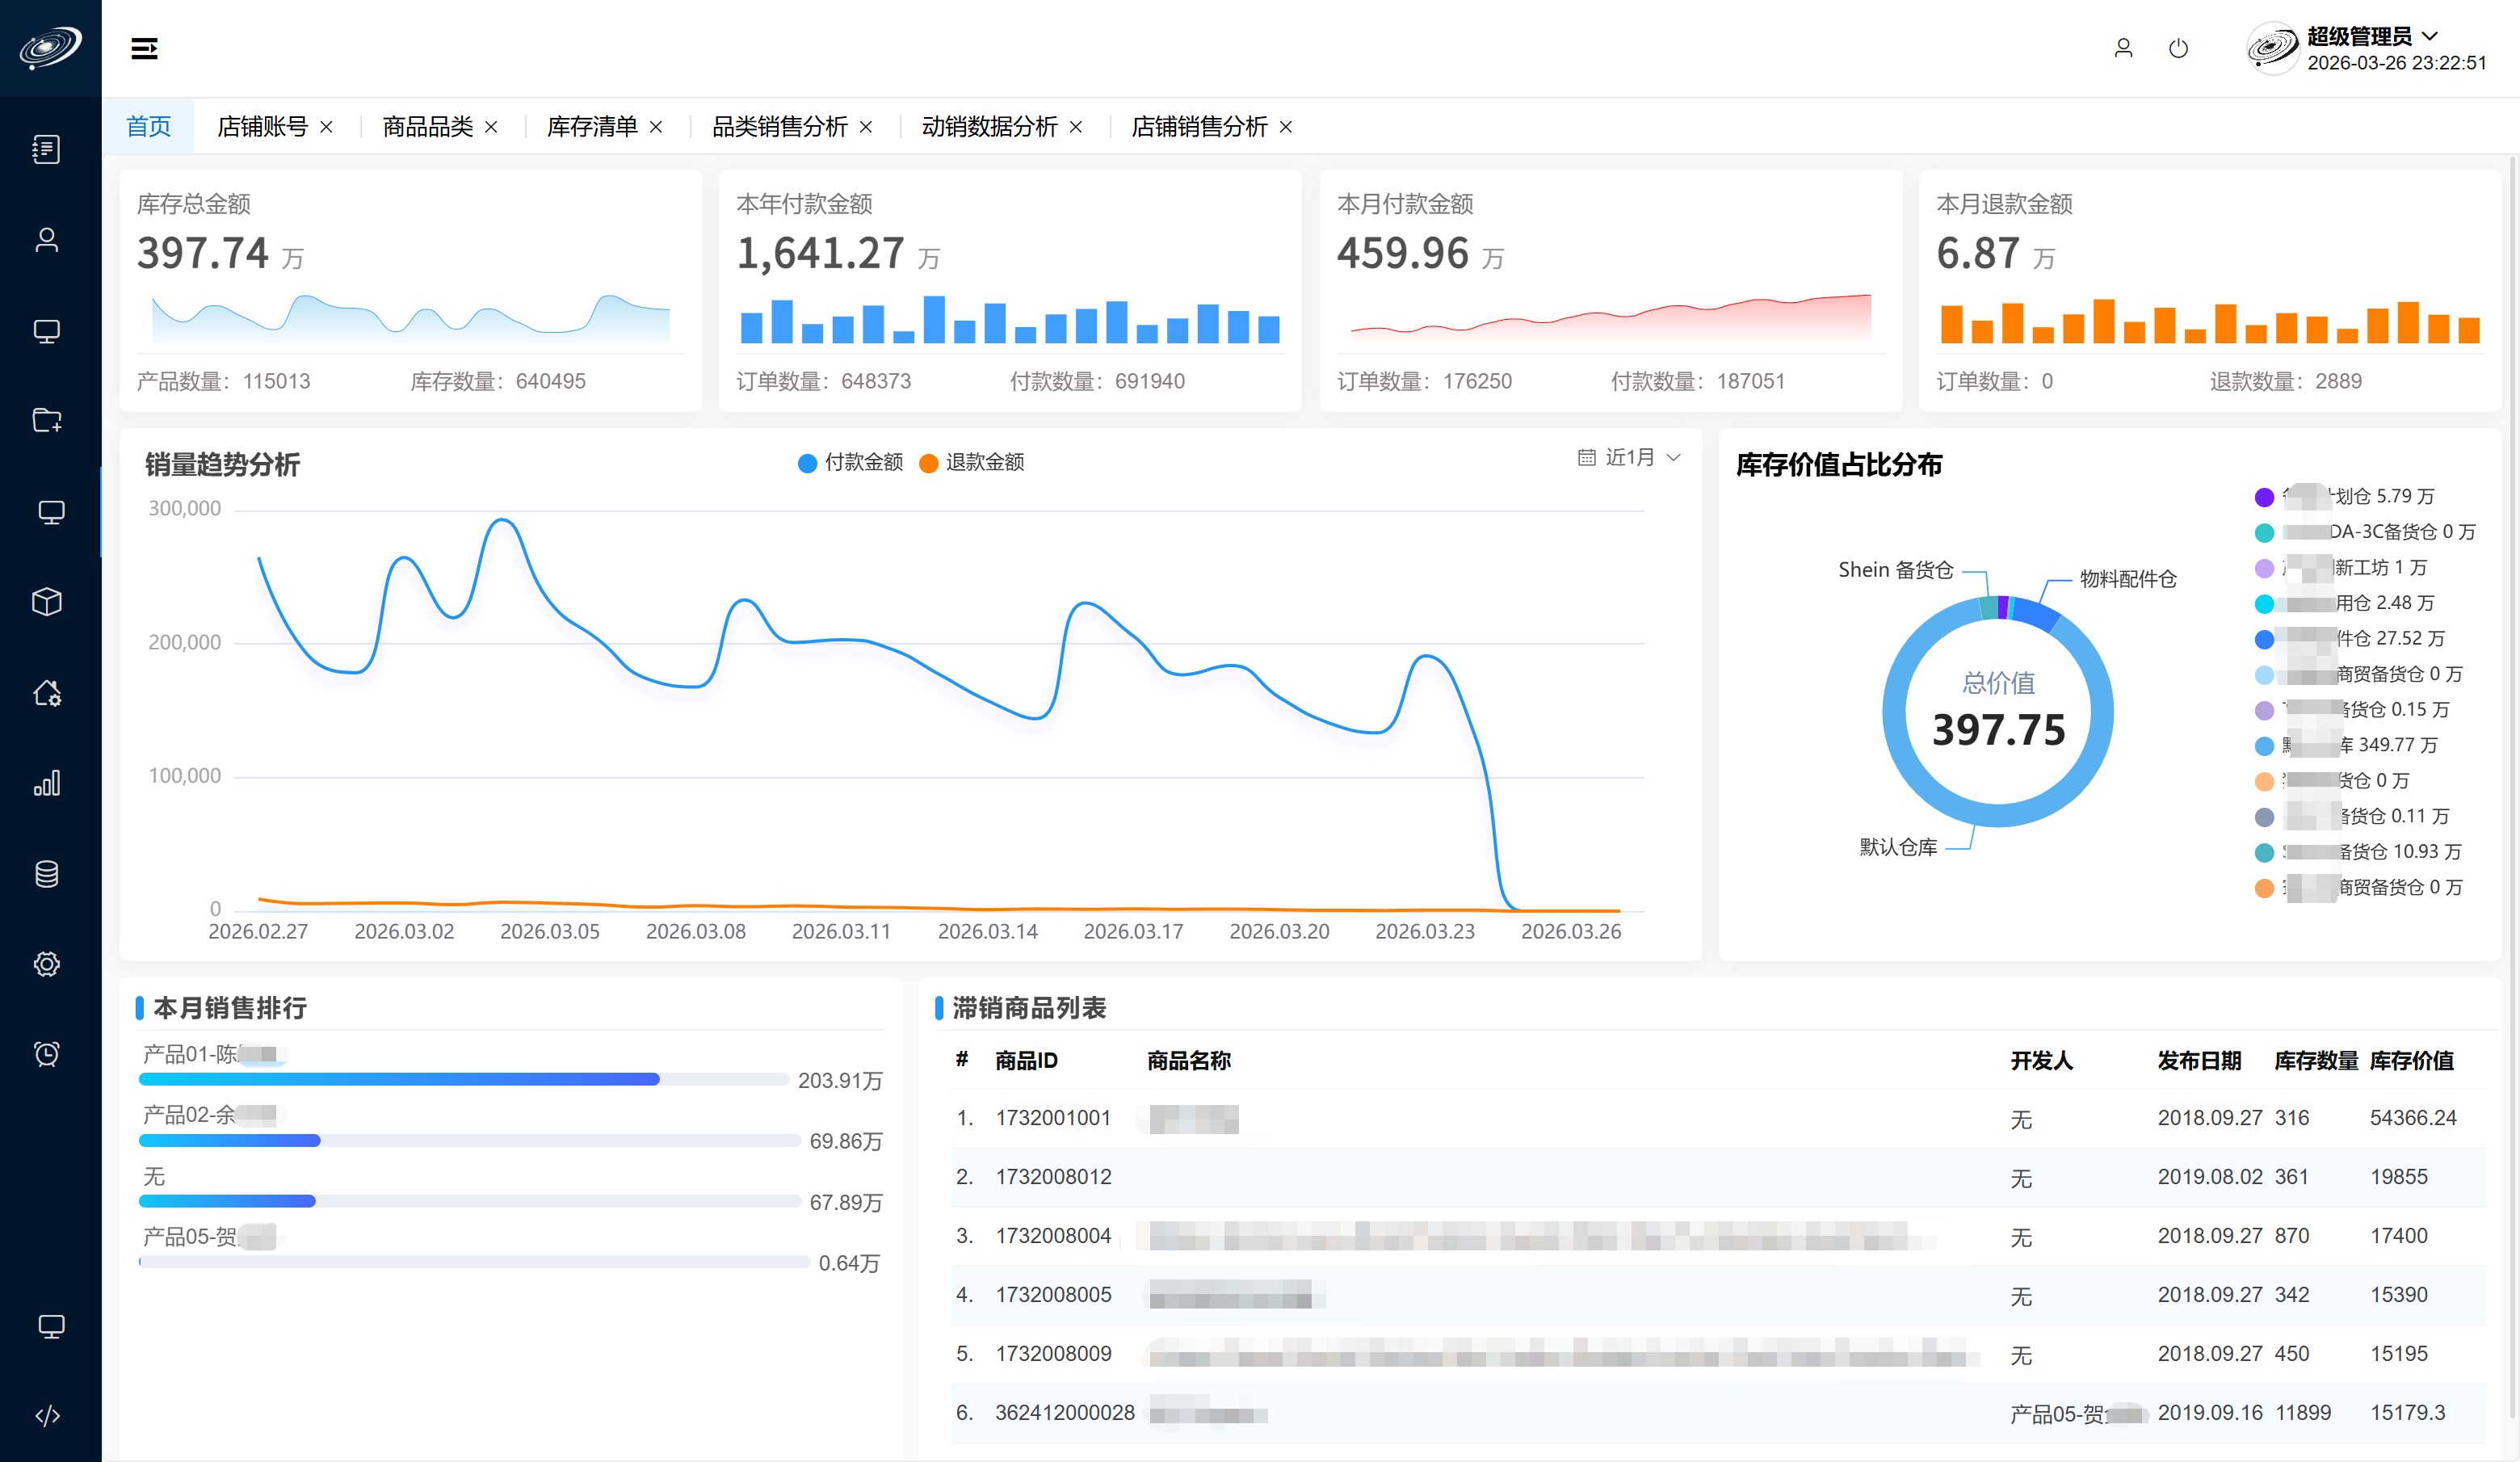This screenshot has width=2520, height=1462.
Task: Close the 店铺账号 tab
Action: pyautogui.click(x=326, y=127)
